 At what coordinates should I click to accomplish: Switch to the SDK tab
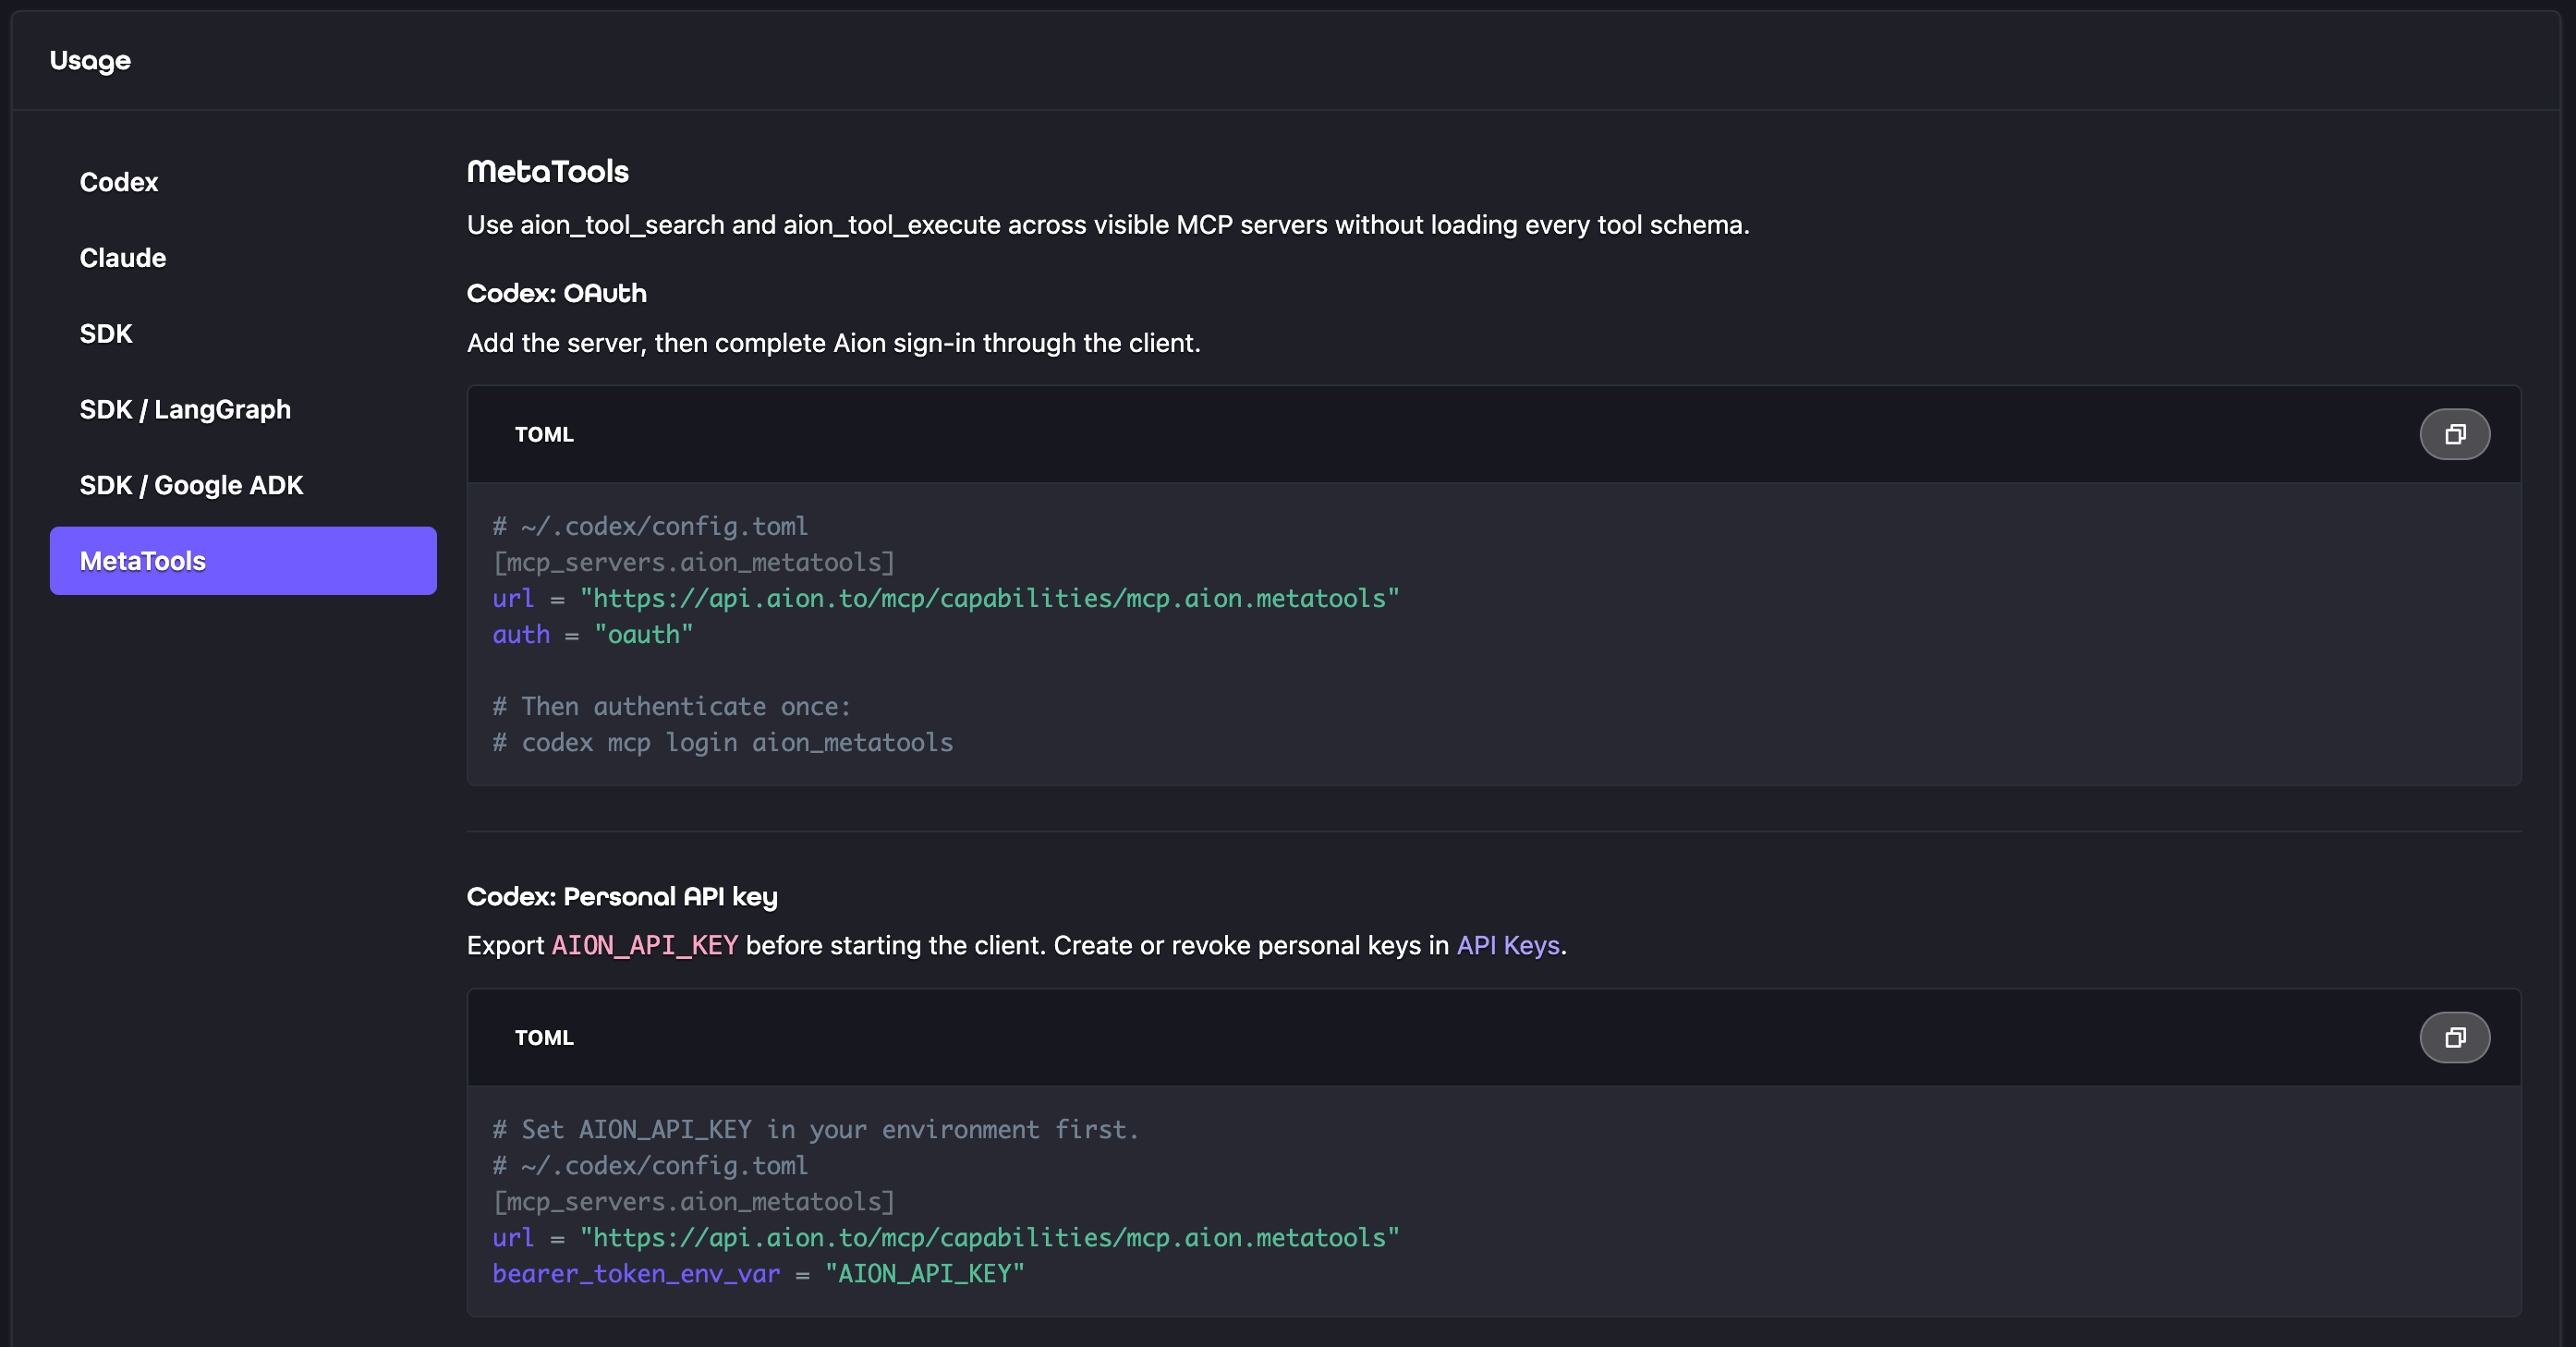243,334
